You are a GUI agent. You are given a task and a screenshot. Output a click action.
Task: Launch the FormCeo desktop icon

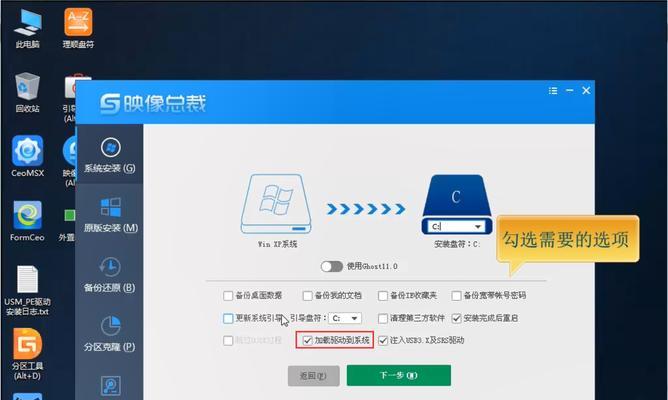[27, 222]
